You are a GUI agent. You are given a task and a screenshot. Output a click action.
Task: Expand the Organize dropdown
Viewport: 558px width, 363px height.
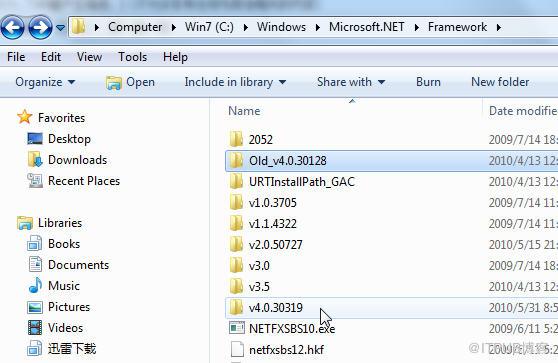(x=45, y=82)
